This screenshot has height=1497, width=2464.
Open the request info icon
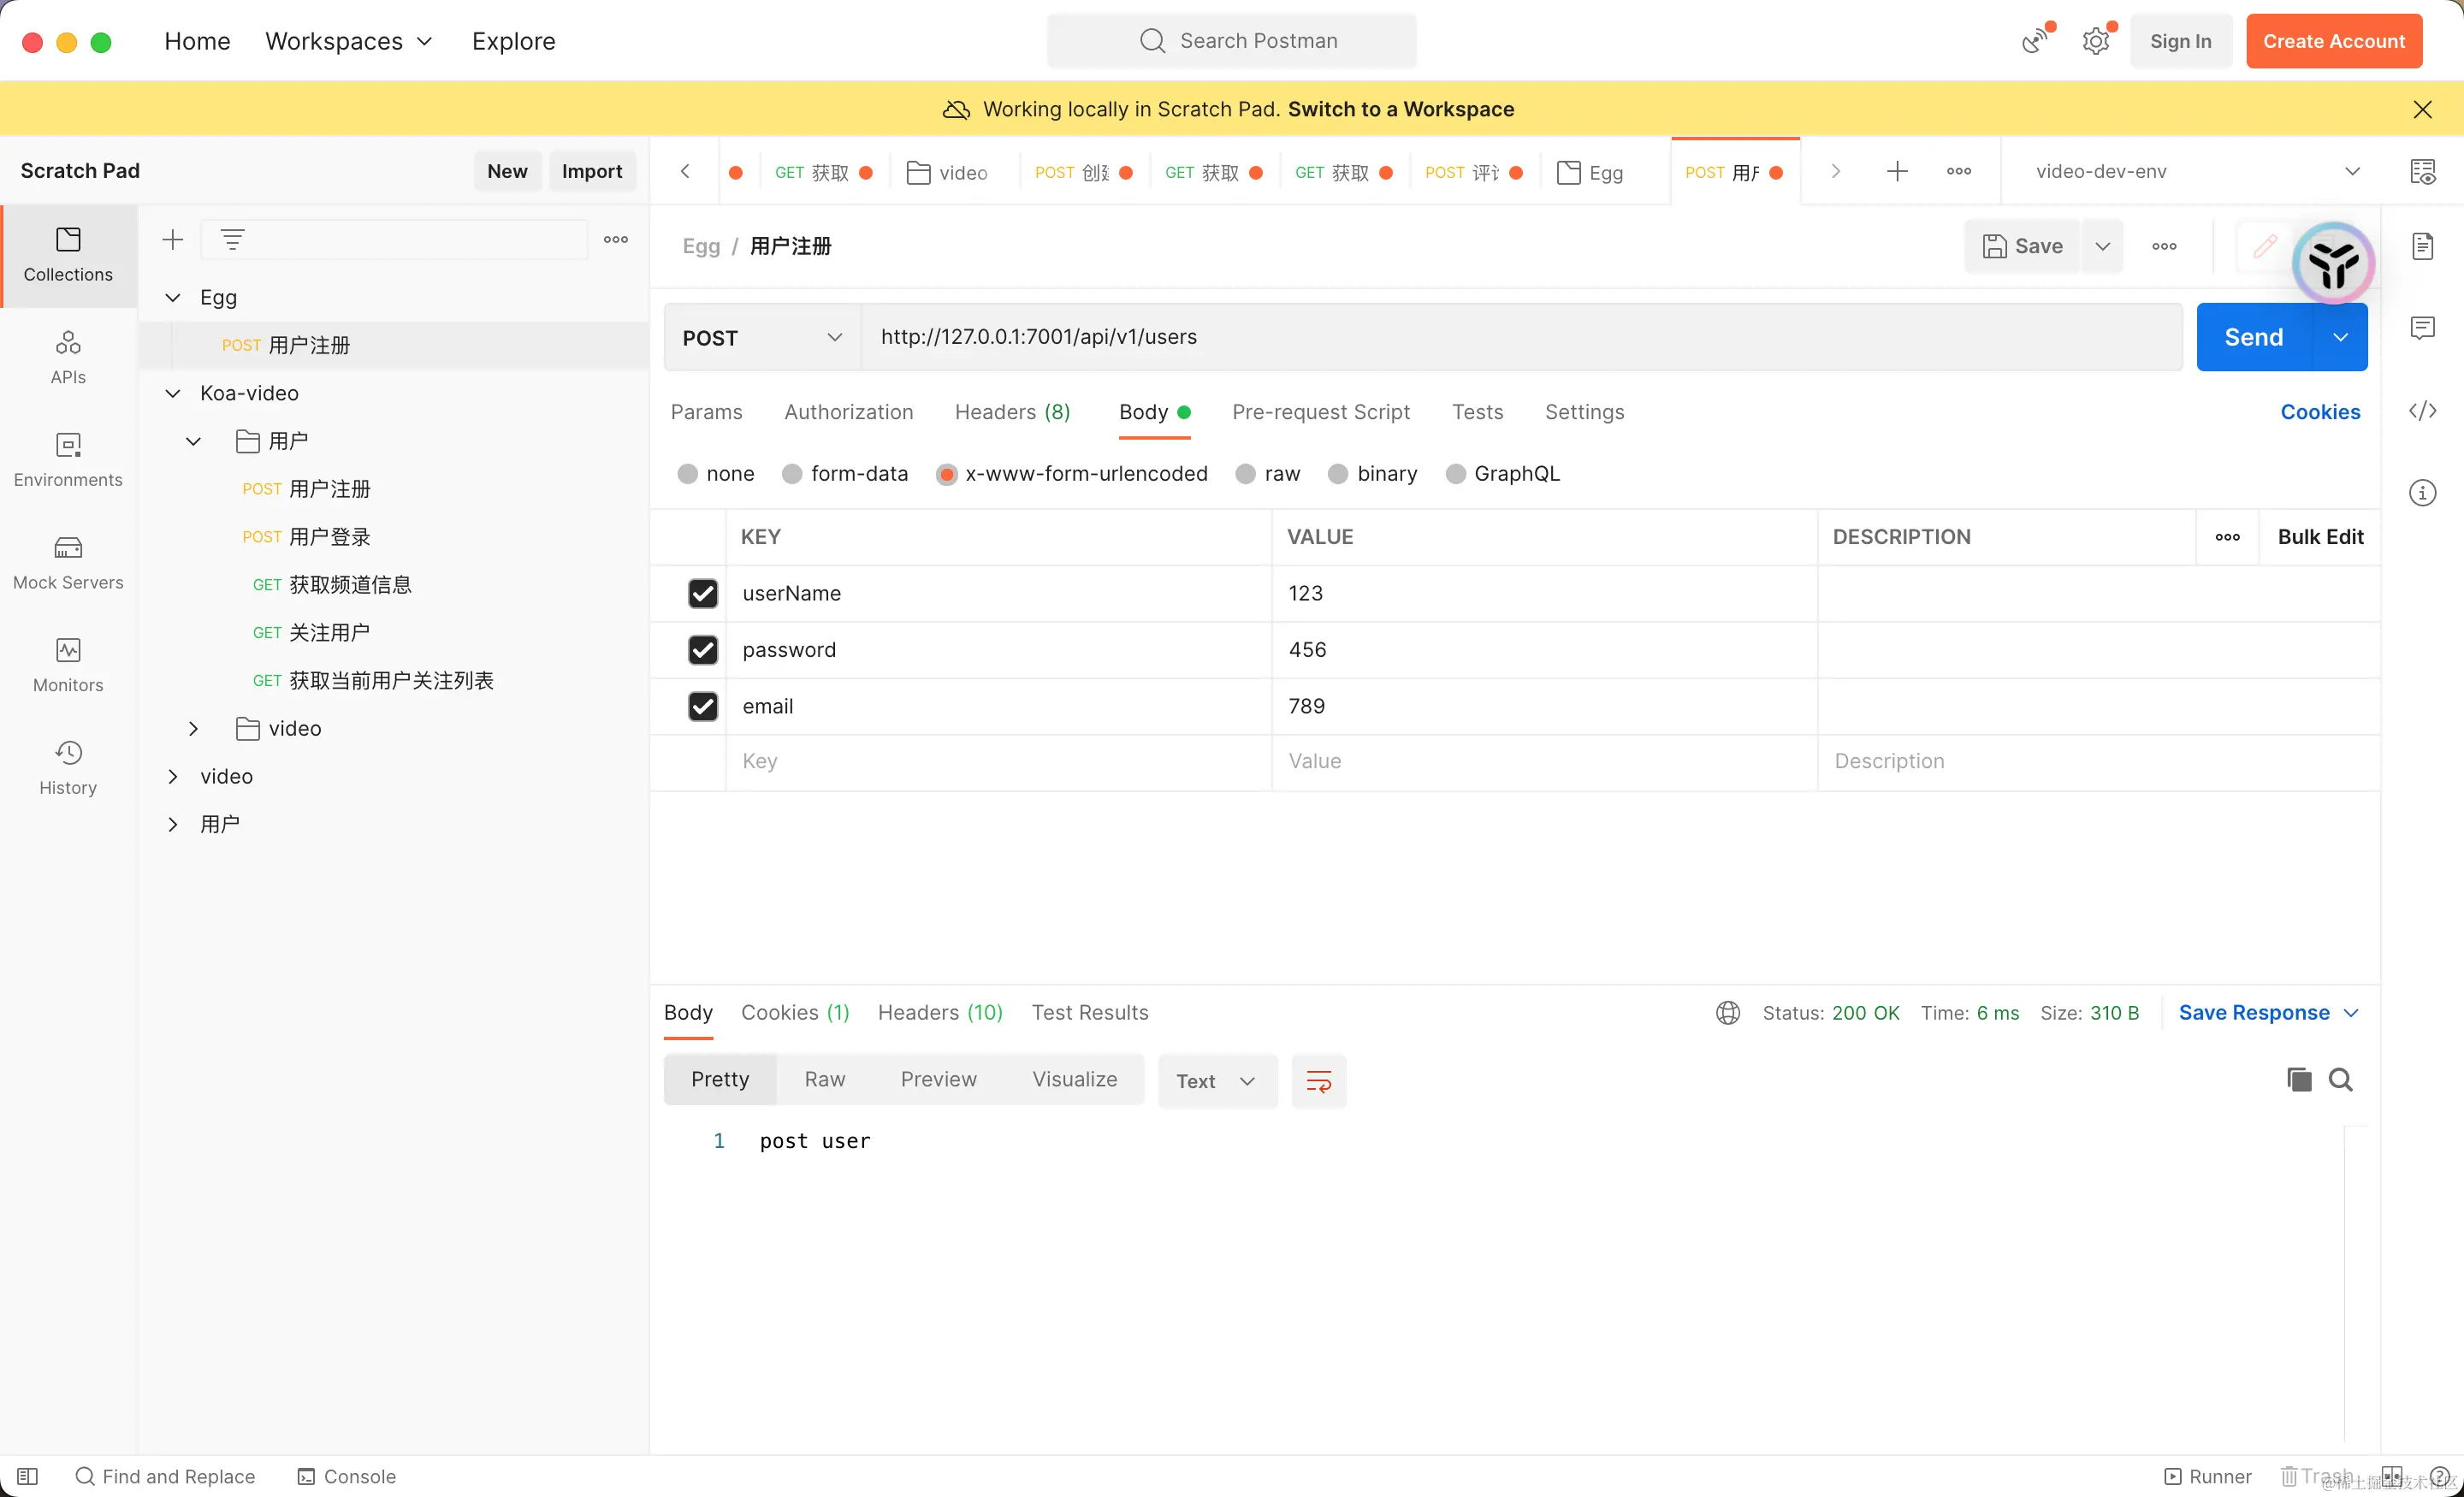(x=2422, y=493)
